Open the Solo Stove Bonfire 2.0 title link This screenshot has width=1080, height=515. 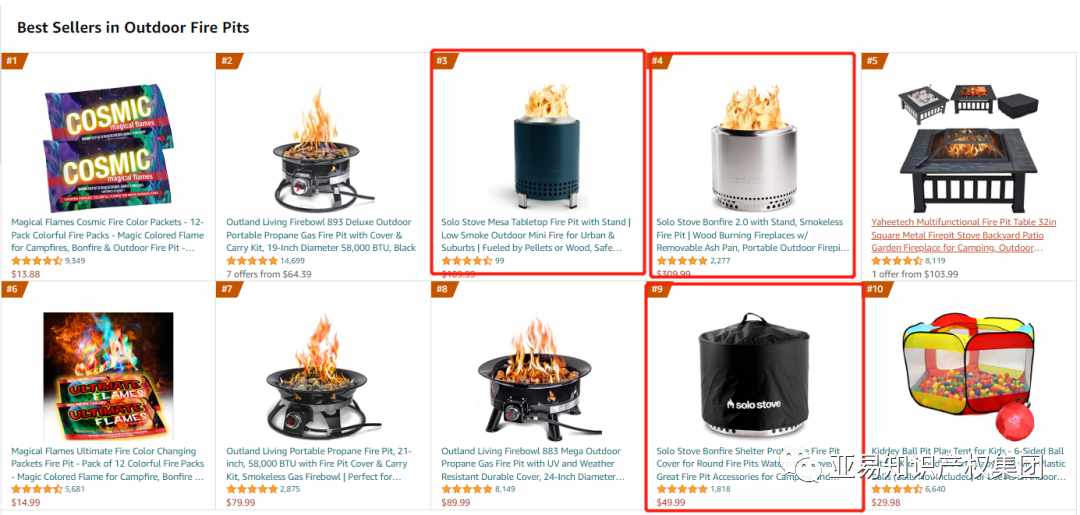click(x=750, y=235)
